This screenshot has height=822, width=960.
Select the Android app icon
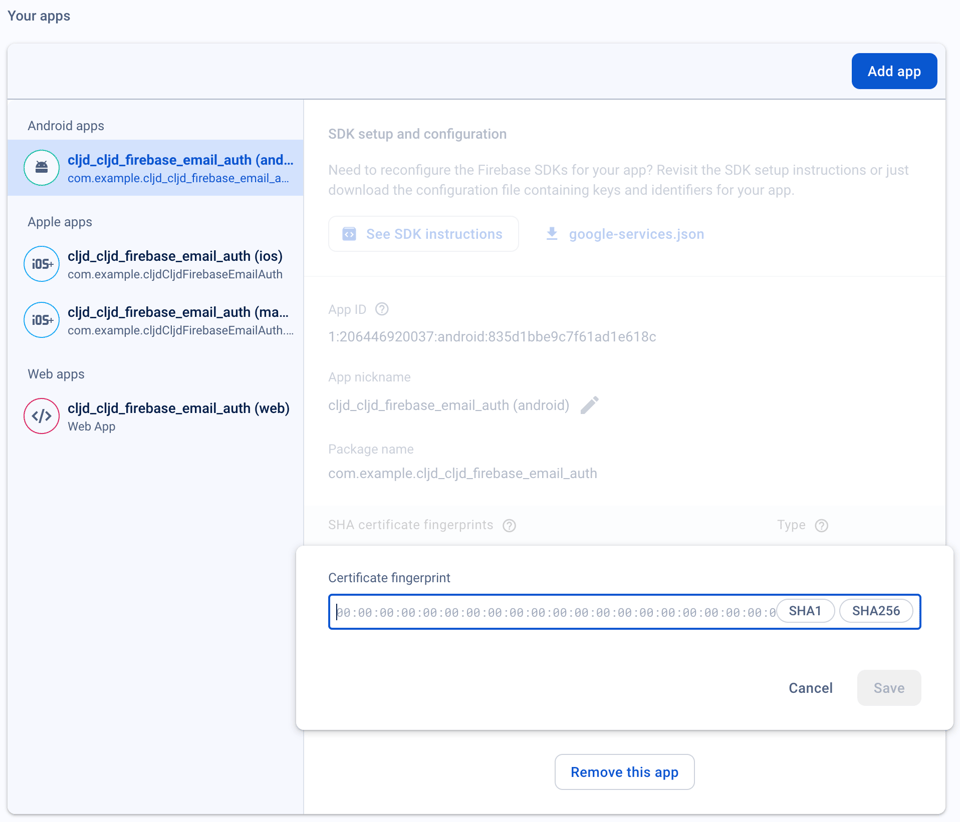pyautogui.click(x=41, y=167)
